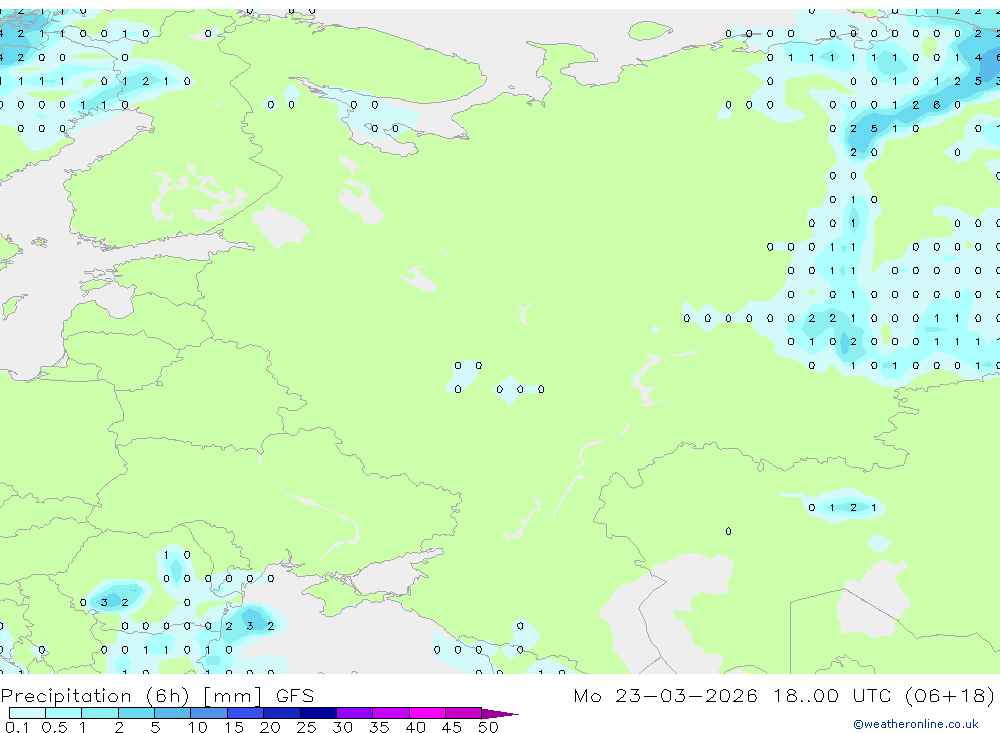
Task: Pick the 2–5 mm legend color box
Action: (136, 713)
